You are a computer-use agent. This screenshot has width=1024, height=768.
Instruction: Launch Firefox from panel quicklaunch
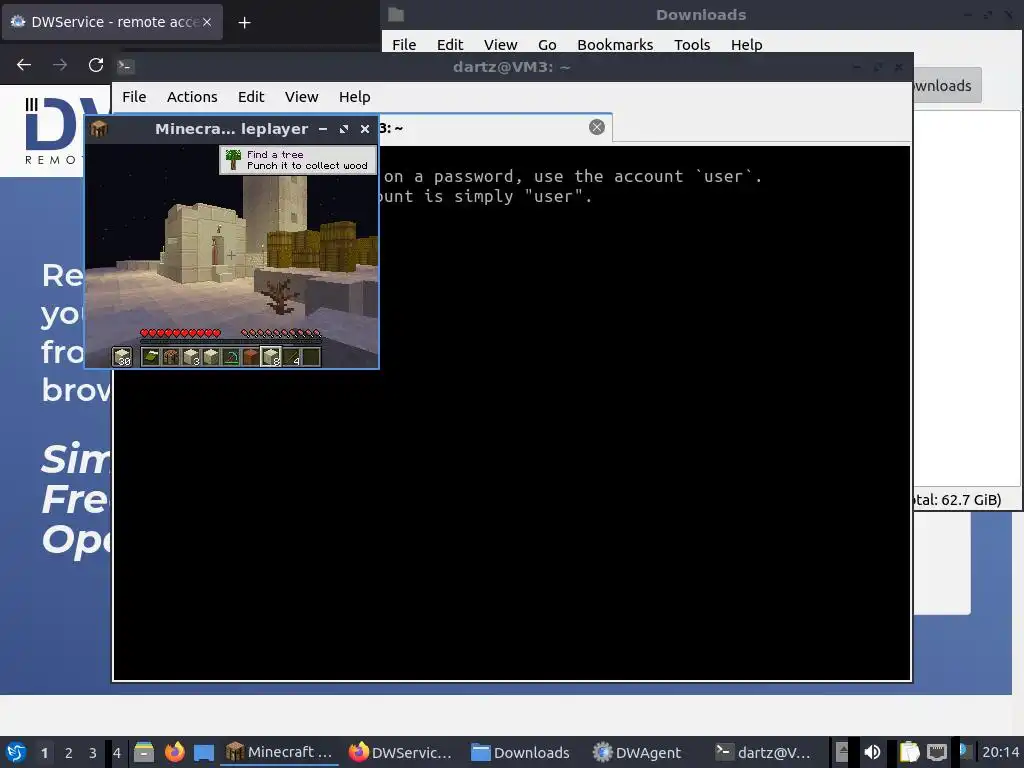point(174,752)
